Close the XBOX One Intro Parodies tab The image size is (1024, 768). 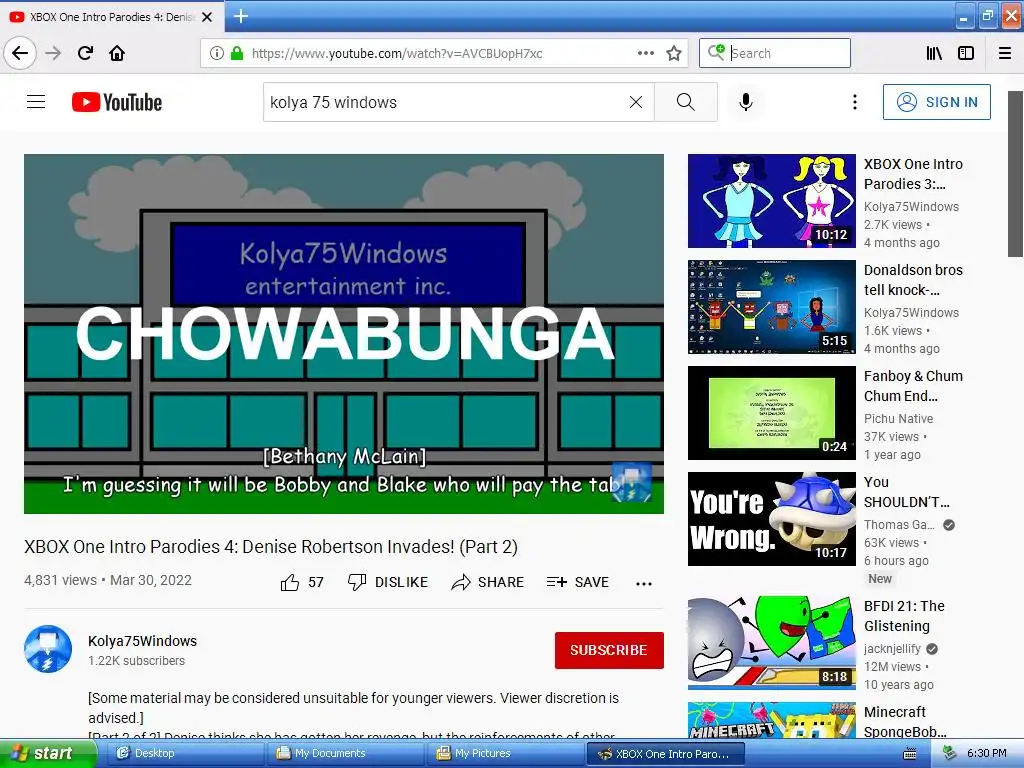click(x=207, y=17)
